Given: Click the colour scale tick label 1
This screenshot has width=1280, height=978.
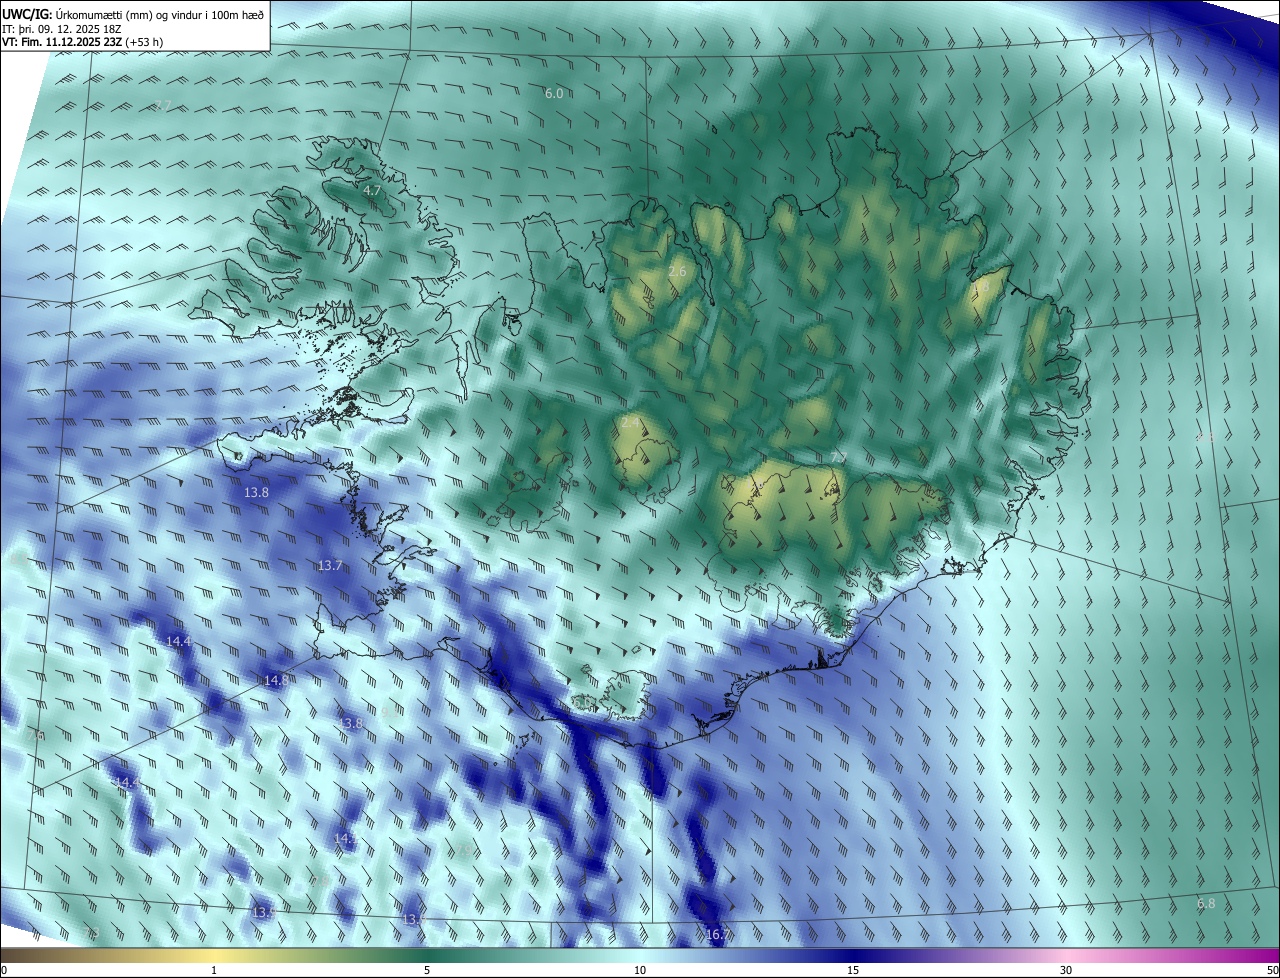Looking at the screenshot, I should coord(214,971).
